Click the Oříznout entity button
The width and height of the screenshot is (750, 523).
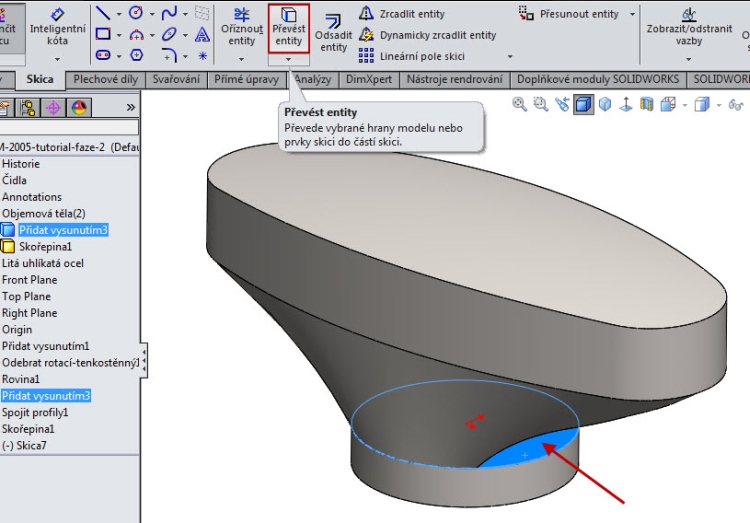241,28
